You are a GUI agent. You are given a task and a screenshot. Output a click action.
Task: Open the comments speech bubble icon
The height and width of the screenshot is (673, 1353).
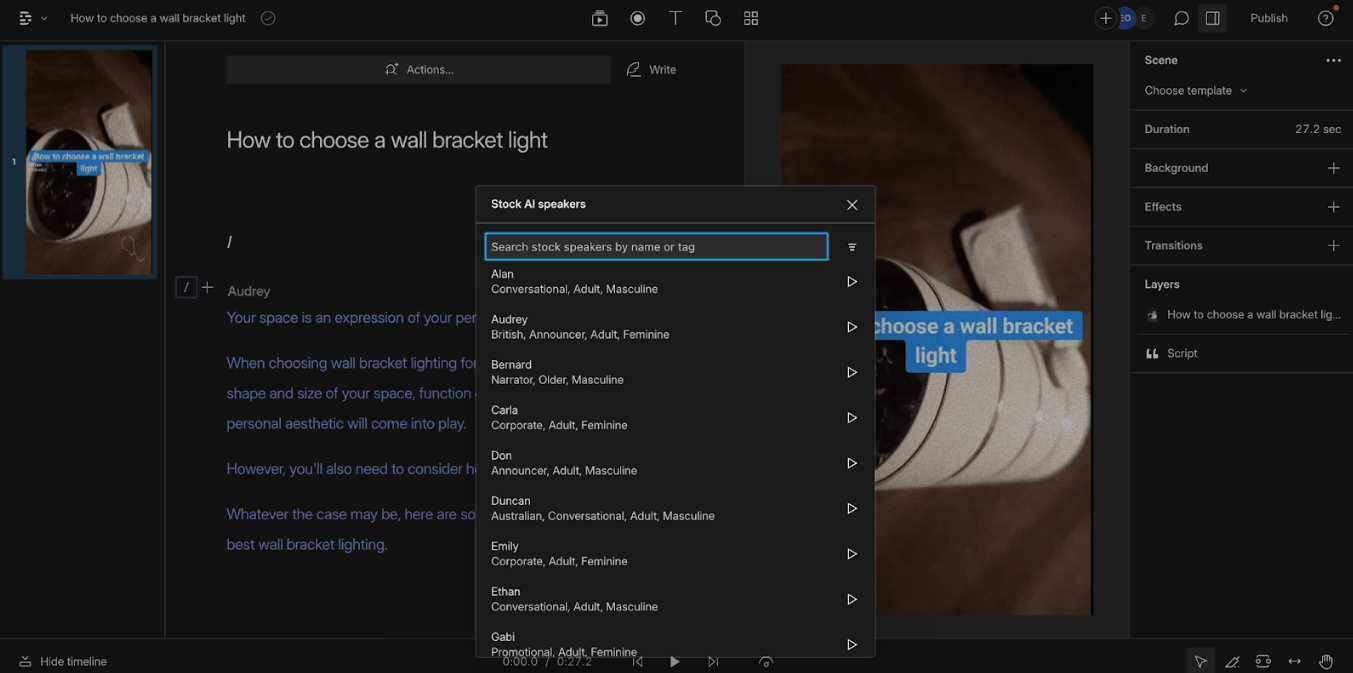point(1181,18)
